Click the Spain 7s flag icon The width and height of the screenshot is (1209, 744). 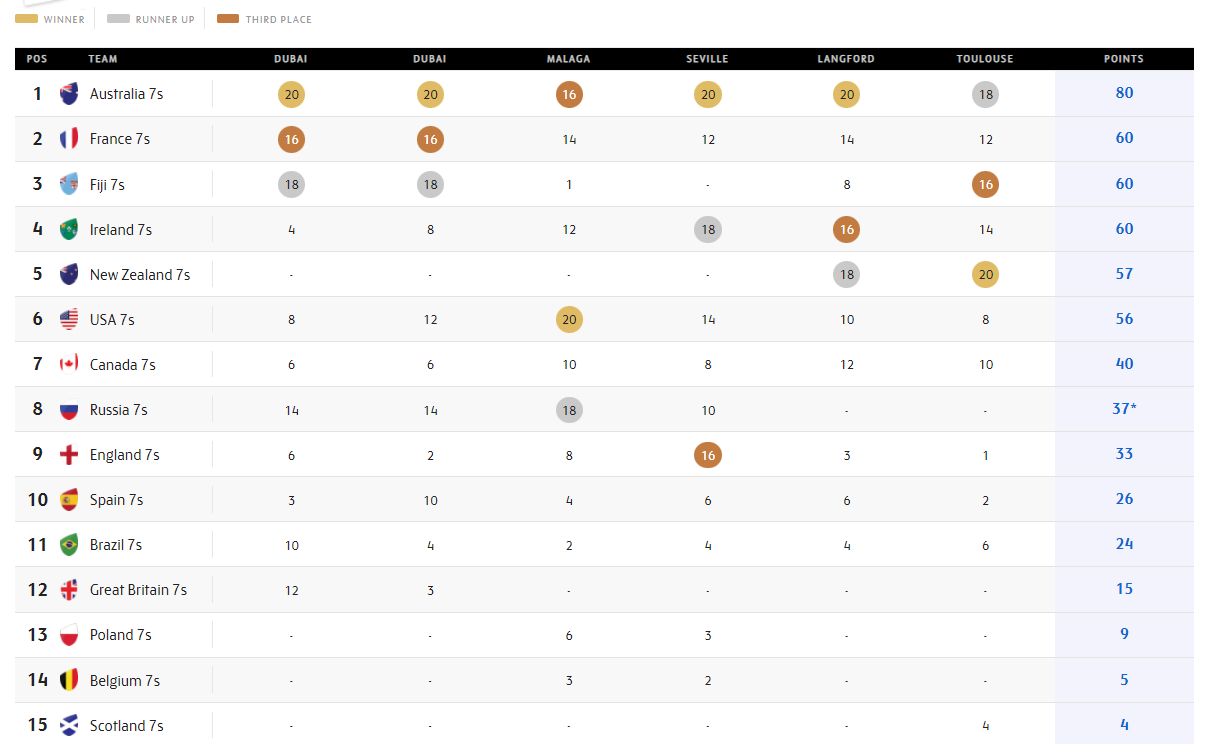pyautogui.click(x=69, y=499)
